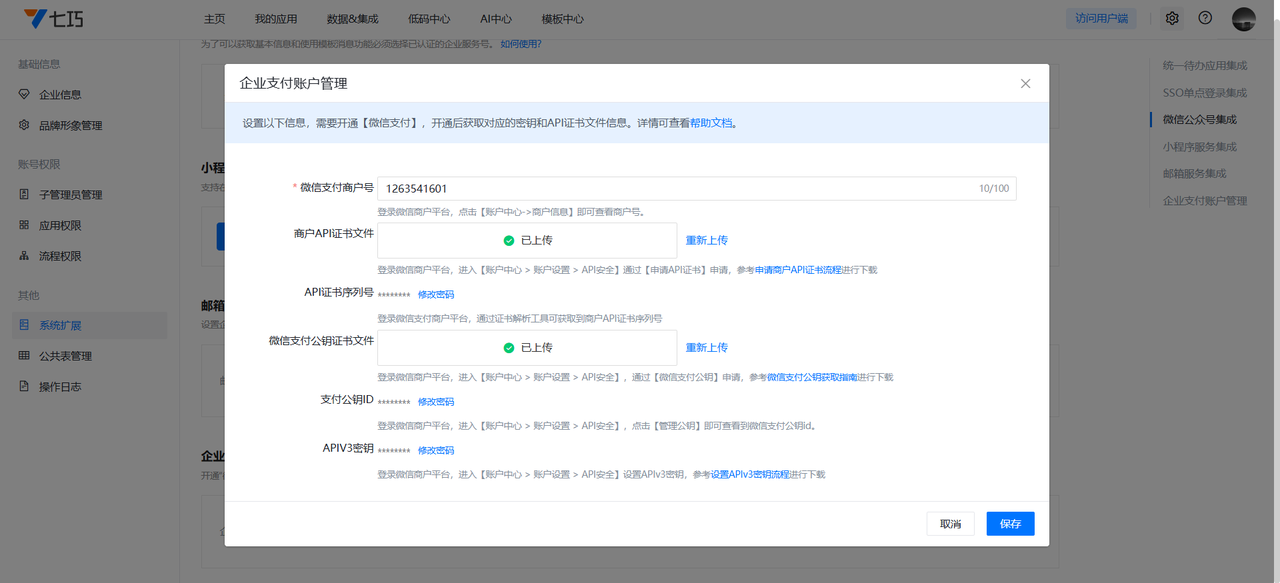
Task: Switch to the 数据&集成 top menu
Action: pos(354,19)
